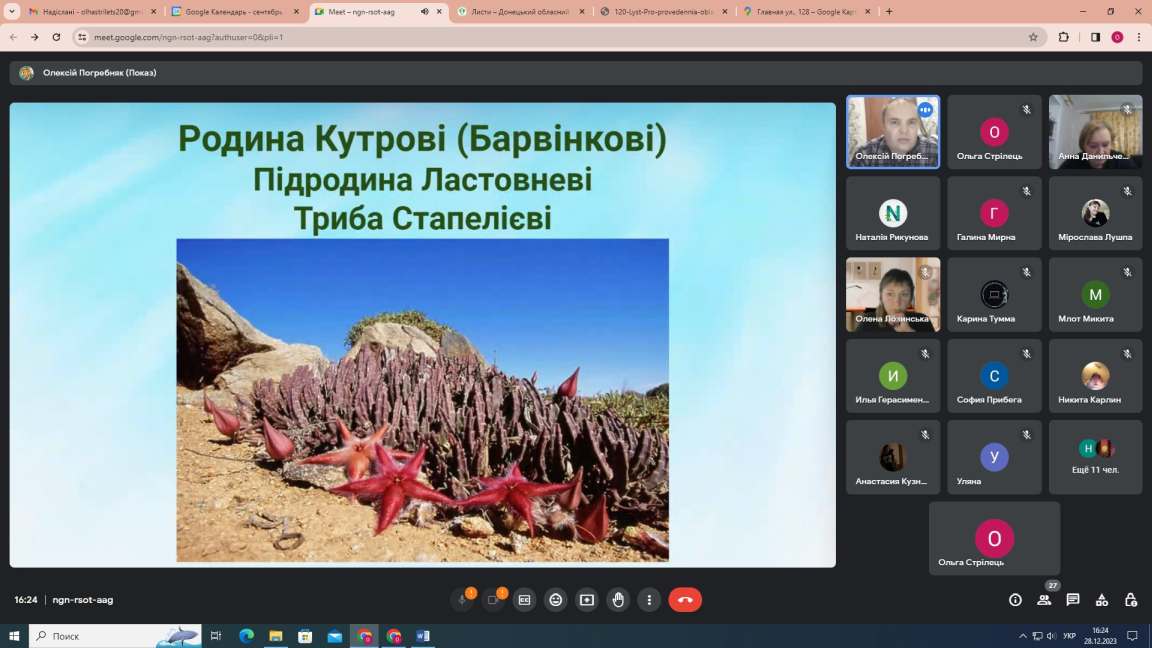Open meeting details info icon
The image size is (1152, 648).
(x=1015, y=600)
